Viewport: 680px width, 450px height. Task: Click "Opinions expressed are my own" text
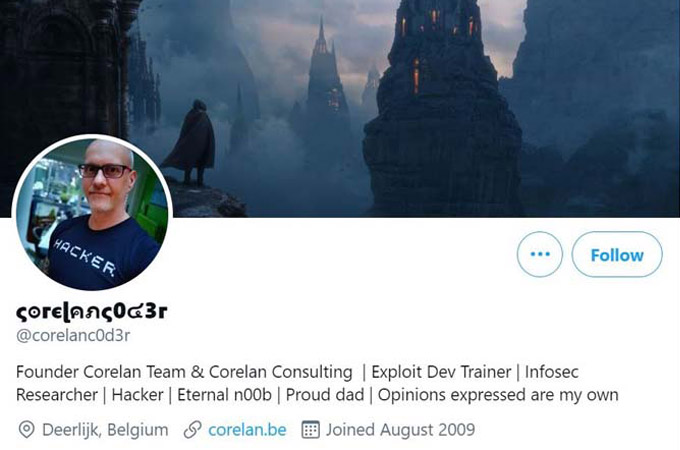coord(498,395)
